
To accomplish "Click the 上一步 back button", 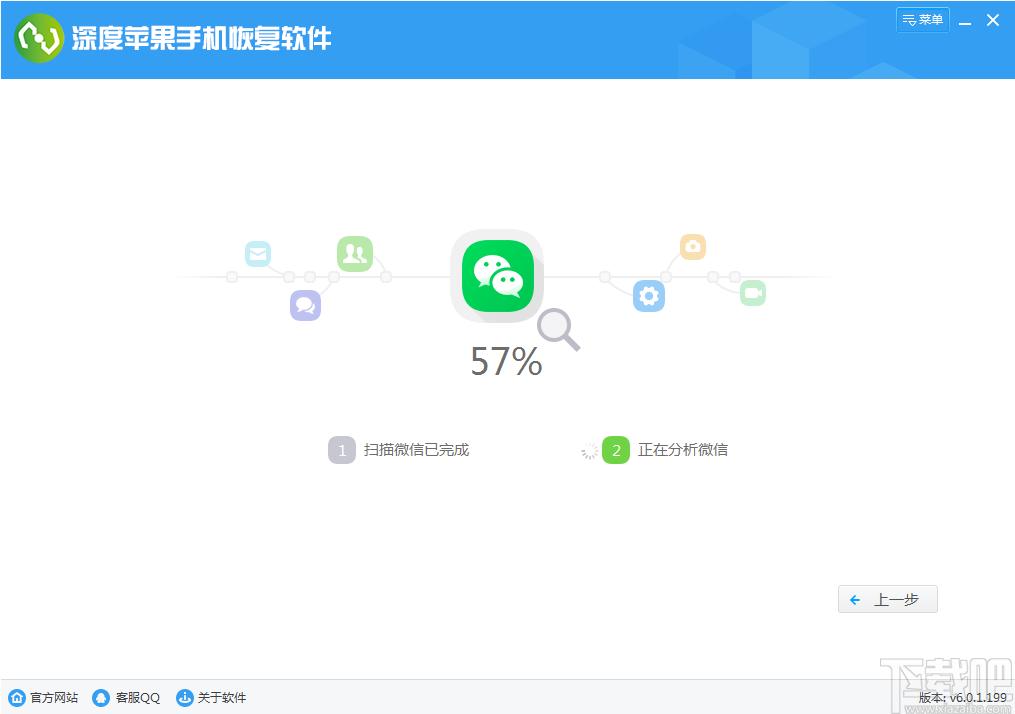I will pyautogui.click(x=887, y=599).
